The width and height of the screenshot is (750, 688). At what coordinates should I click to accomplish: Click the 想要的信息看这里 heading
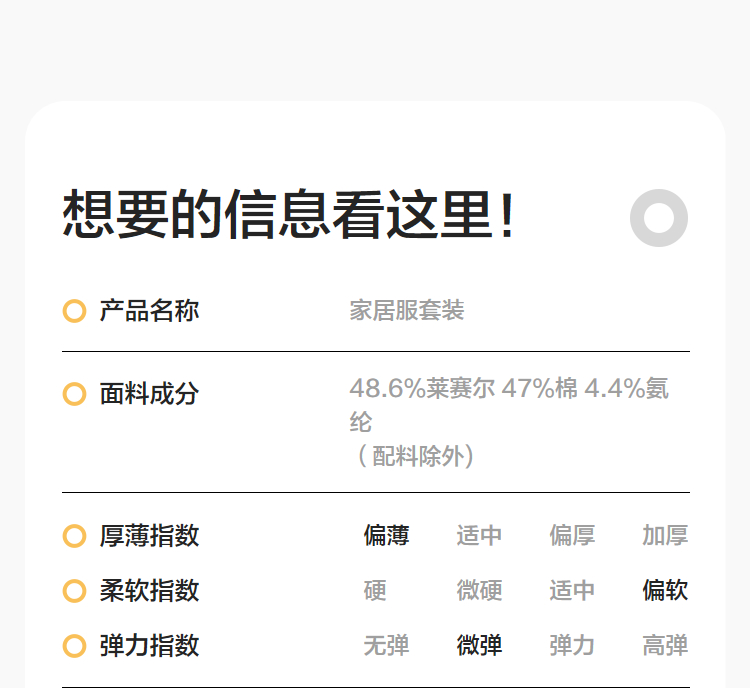click(290, 215)
